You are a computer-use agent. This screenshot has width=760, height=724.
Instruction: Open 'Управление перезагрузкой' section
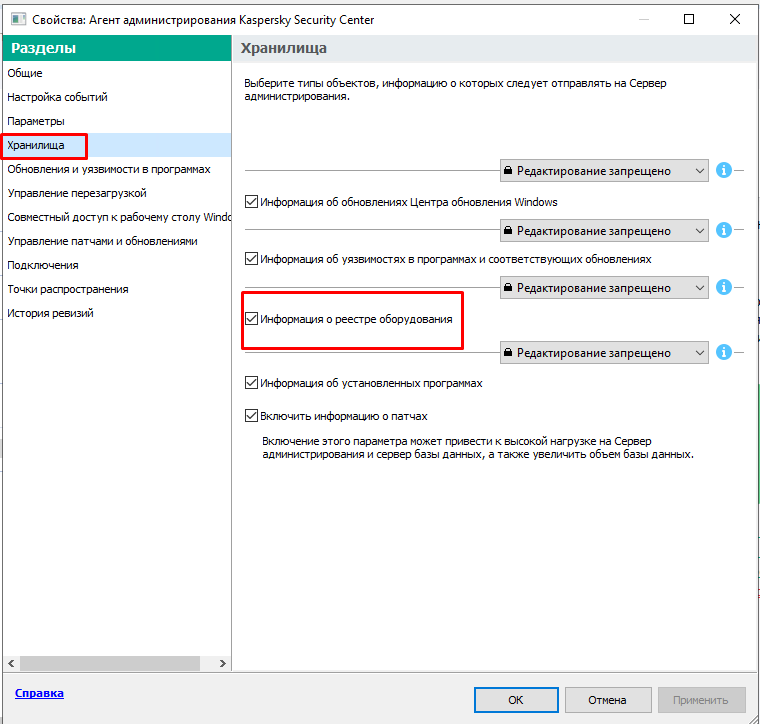pyautogui.click(x=117, y=193)
